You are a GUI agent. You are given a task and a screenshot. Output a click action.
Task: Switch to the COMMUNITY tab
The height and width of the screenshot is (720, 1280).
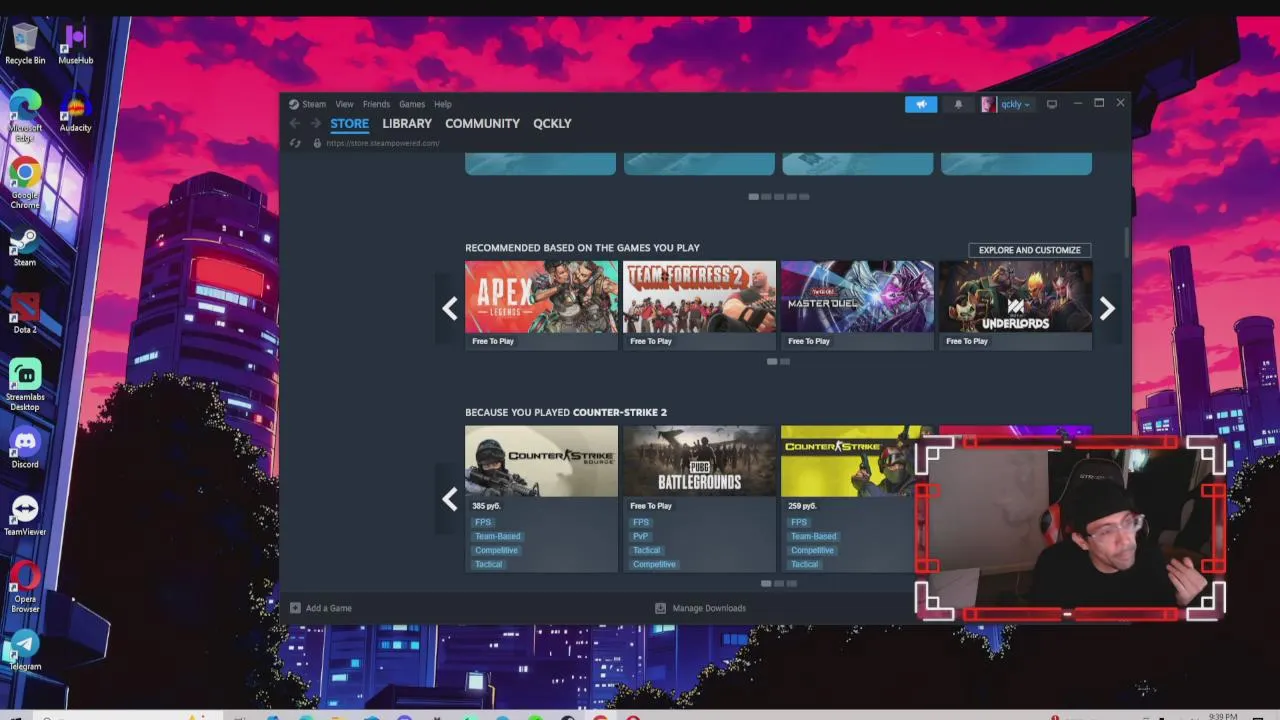(482, 123)
